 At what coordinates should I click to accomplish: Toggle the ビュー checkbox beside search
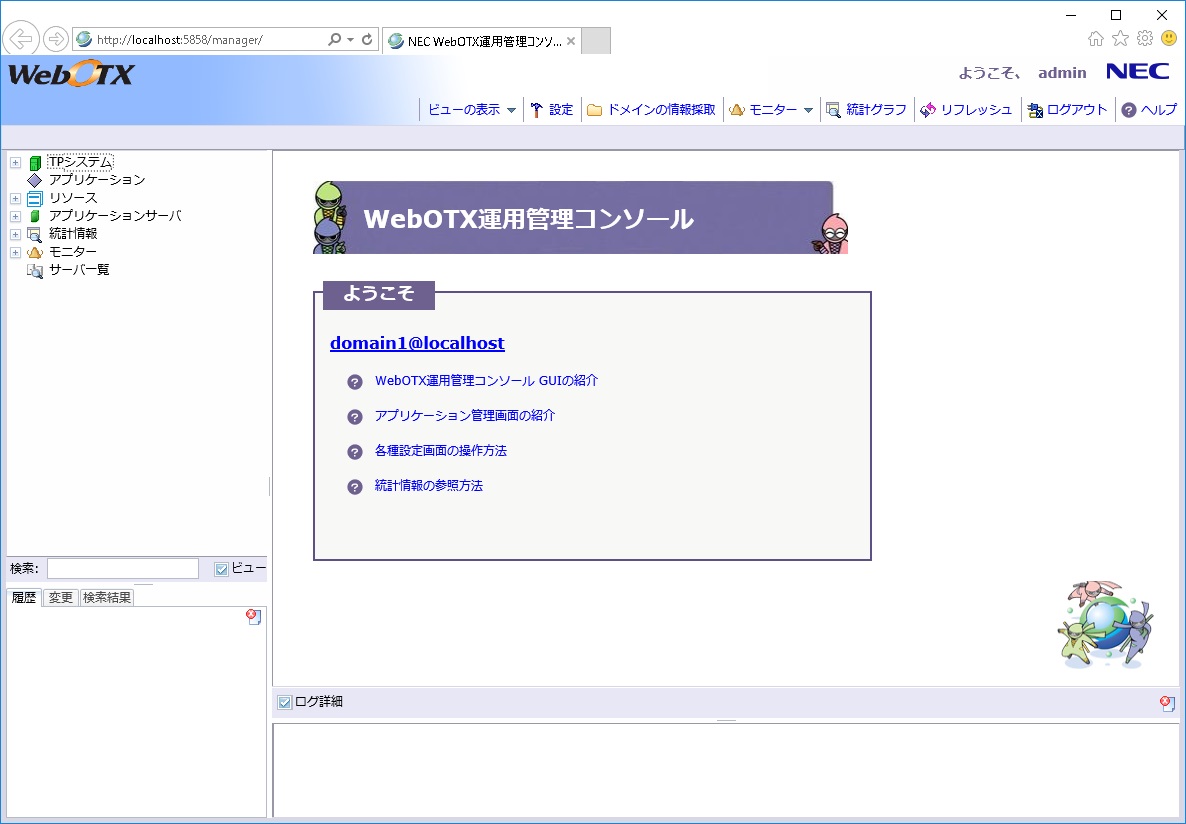point(222,569)
